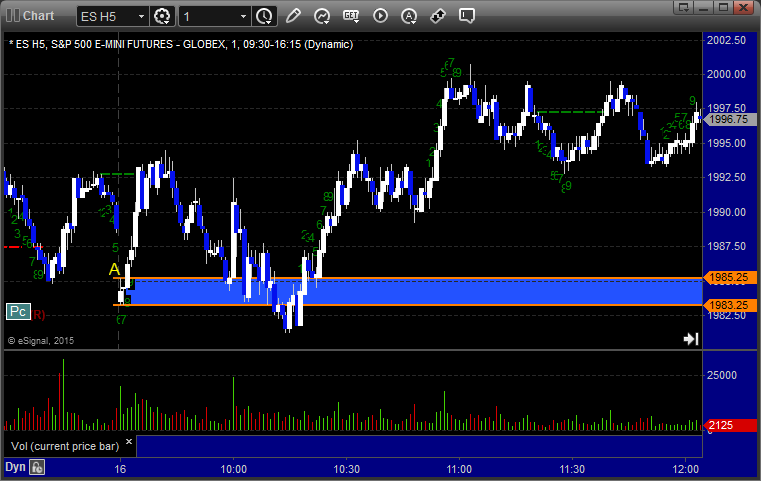Click the red (R) marker beside Pc
The height and width of the screenshot is (481, 761).
(x=38, y=315)
